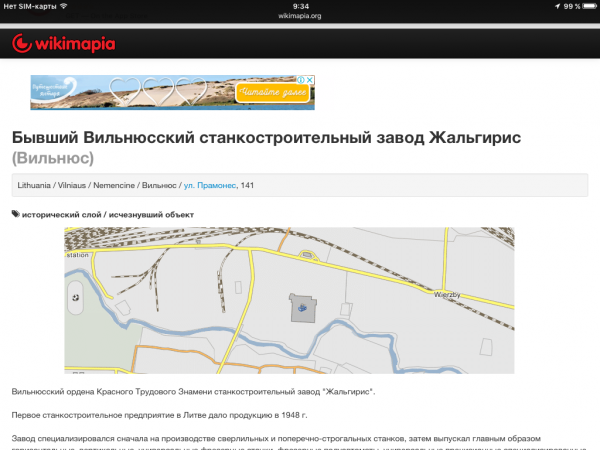The width and height of the screenshot is (600, 450).
Task: Open the исторический слой category tag
Action: tap(59, 214)
